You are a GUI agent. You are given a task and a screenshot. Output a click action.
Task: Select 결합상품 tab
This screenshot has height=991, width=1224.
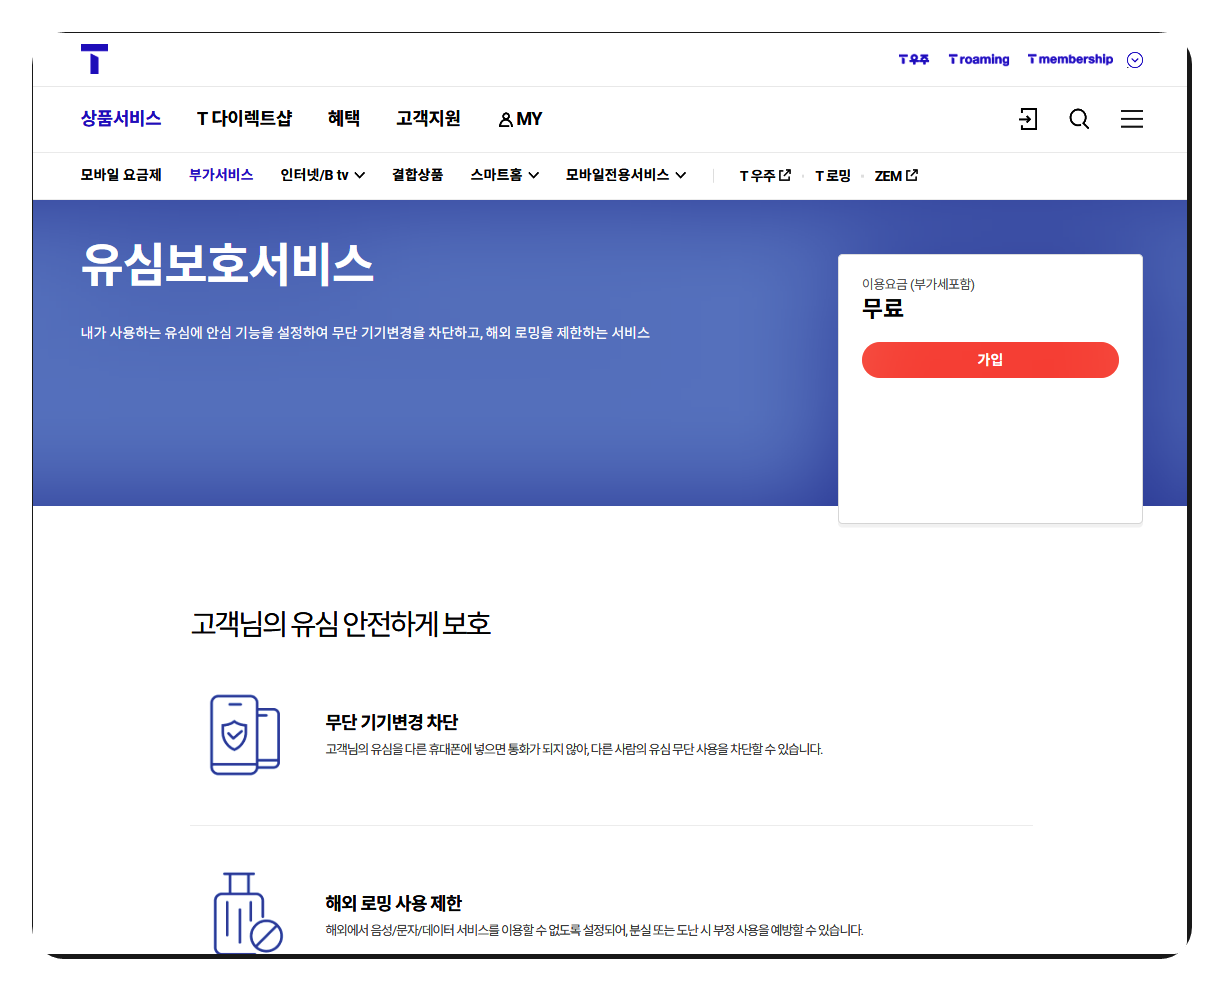click(417, 175)
